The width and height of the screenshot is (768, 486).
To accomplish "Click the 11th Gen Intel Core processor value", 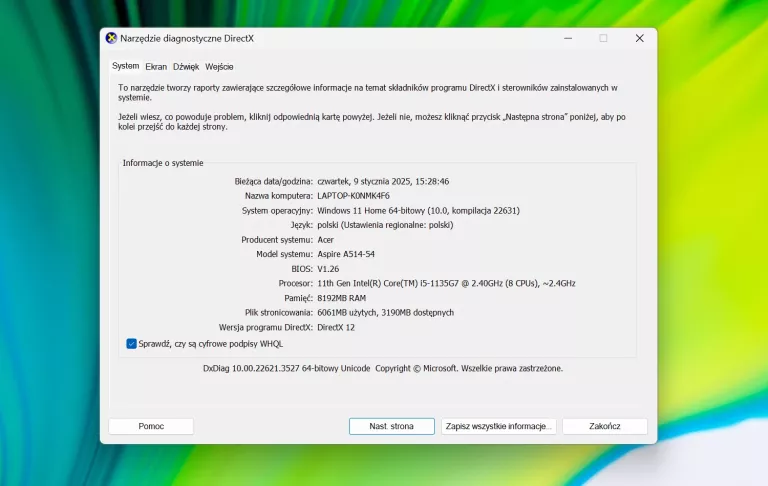I will click(446, 283).
